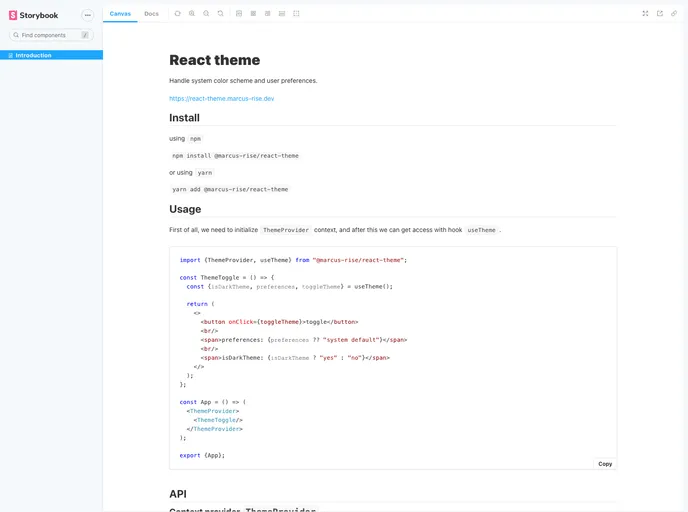
Task: Zoom out of the canvas
Action: click(x=206, y=14)
